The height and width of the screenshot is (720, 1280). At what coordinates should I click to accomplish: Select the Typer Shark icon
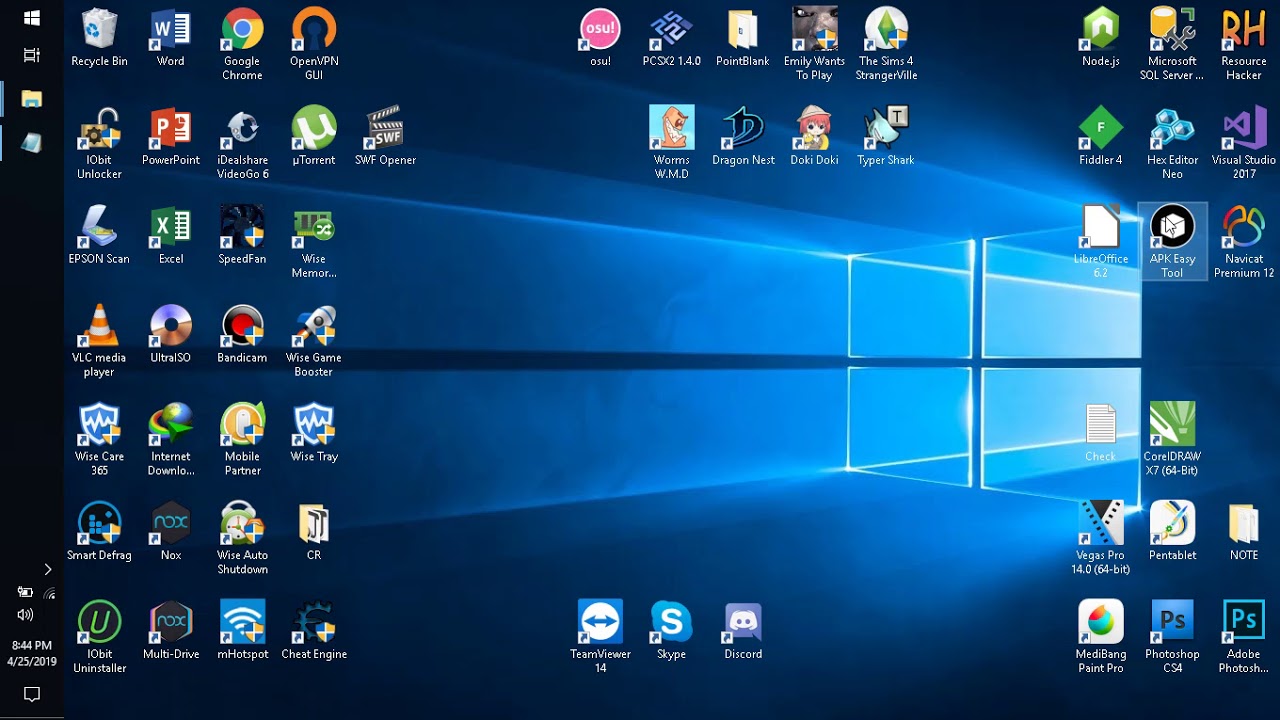886,137
